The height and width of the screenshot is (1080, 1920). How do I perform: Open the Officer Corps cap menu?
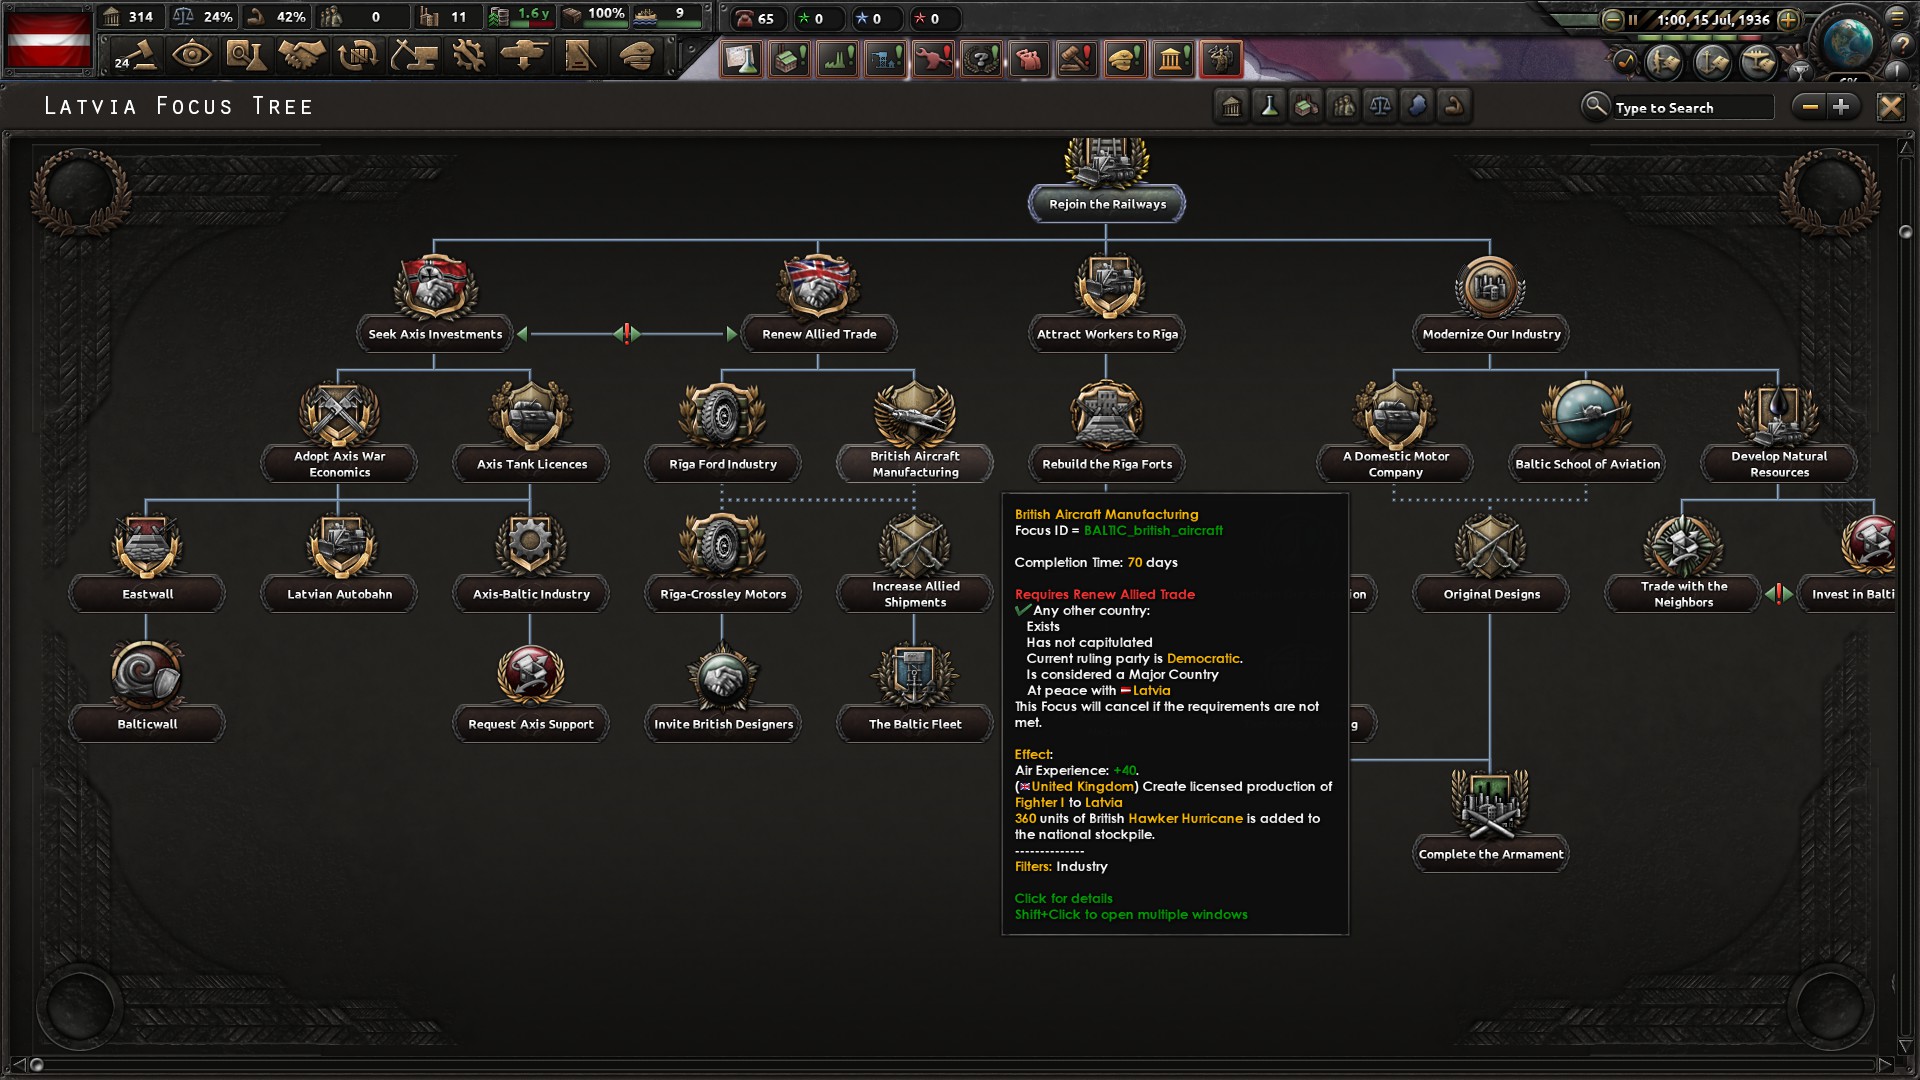pyautogui.click(x=636, y=55)
